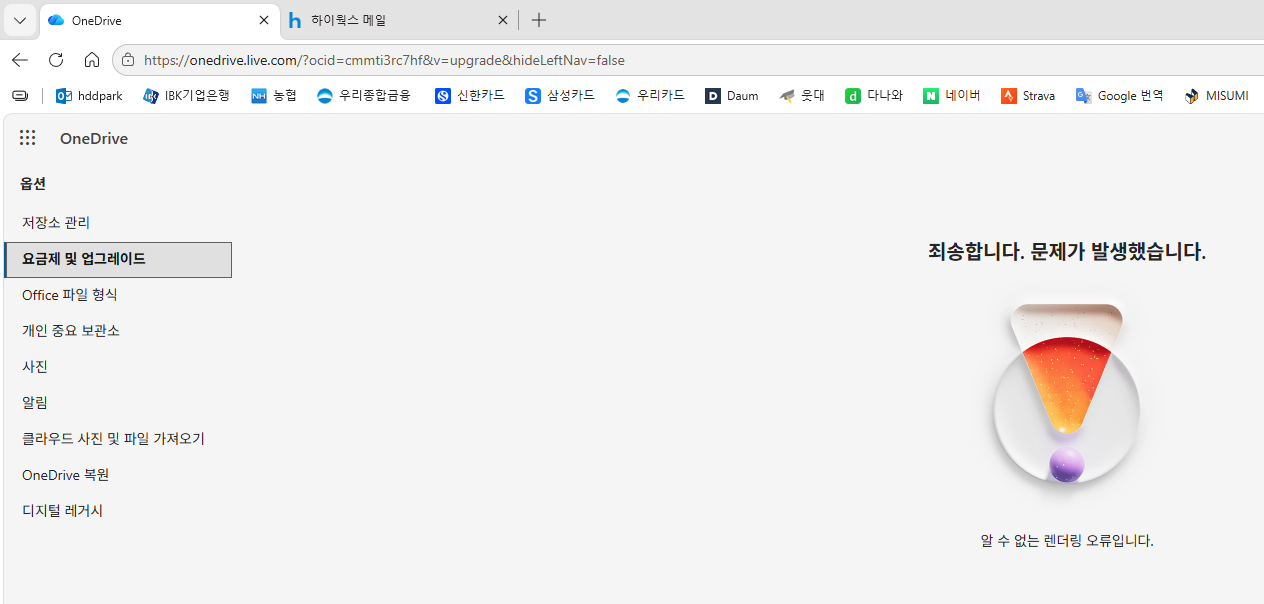Open Office 파일 형식 settings
This screenshot has width=1264, height=604.
click(118, 295)
